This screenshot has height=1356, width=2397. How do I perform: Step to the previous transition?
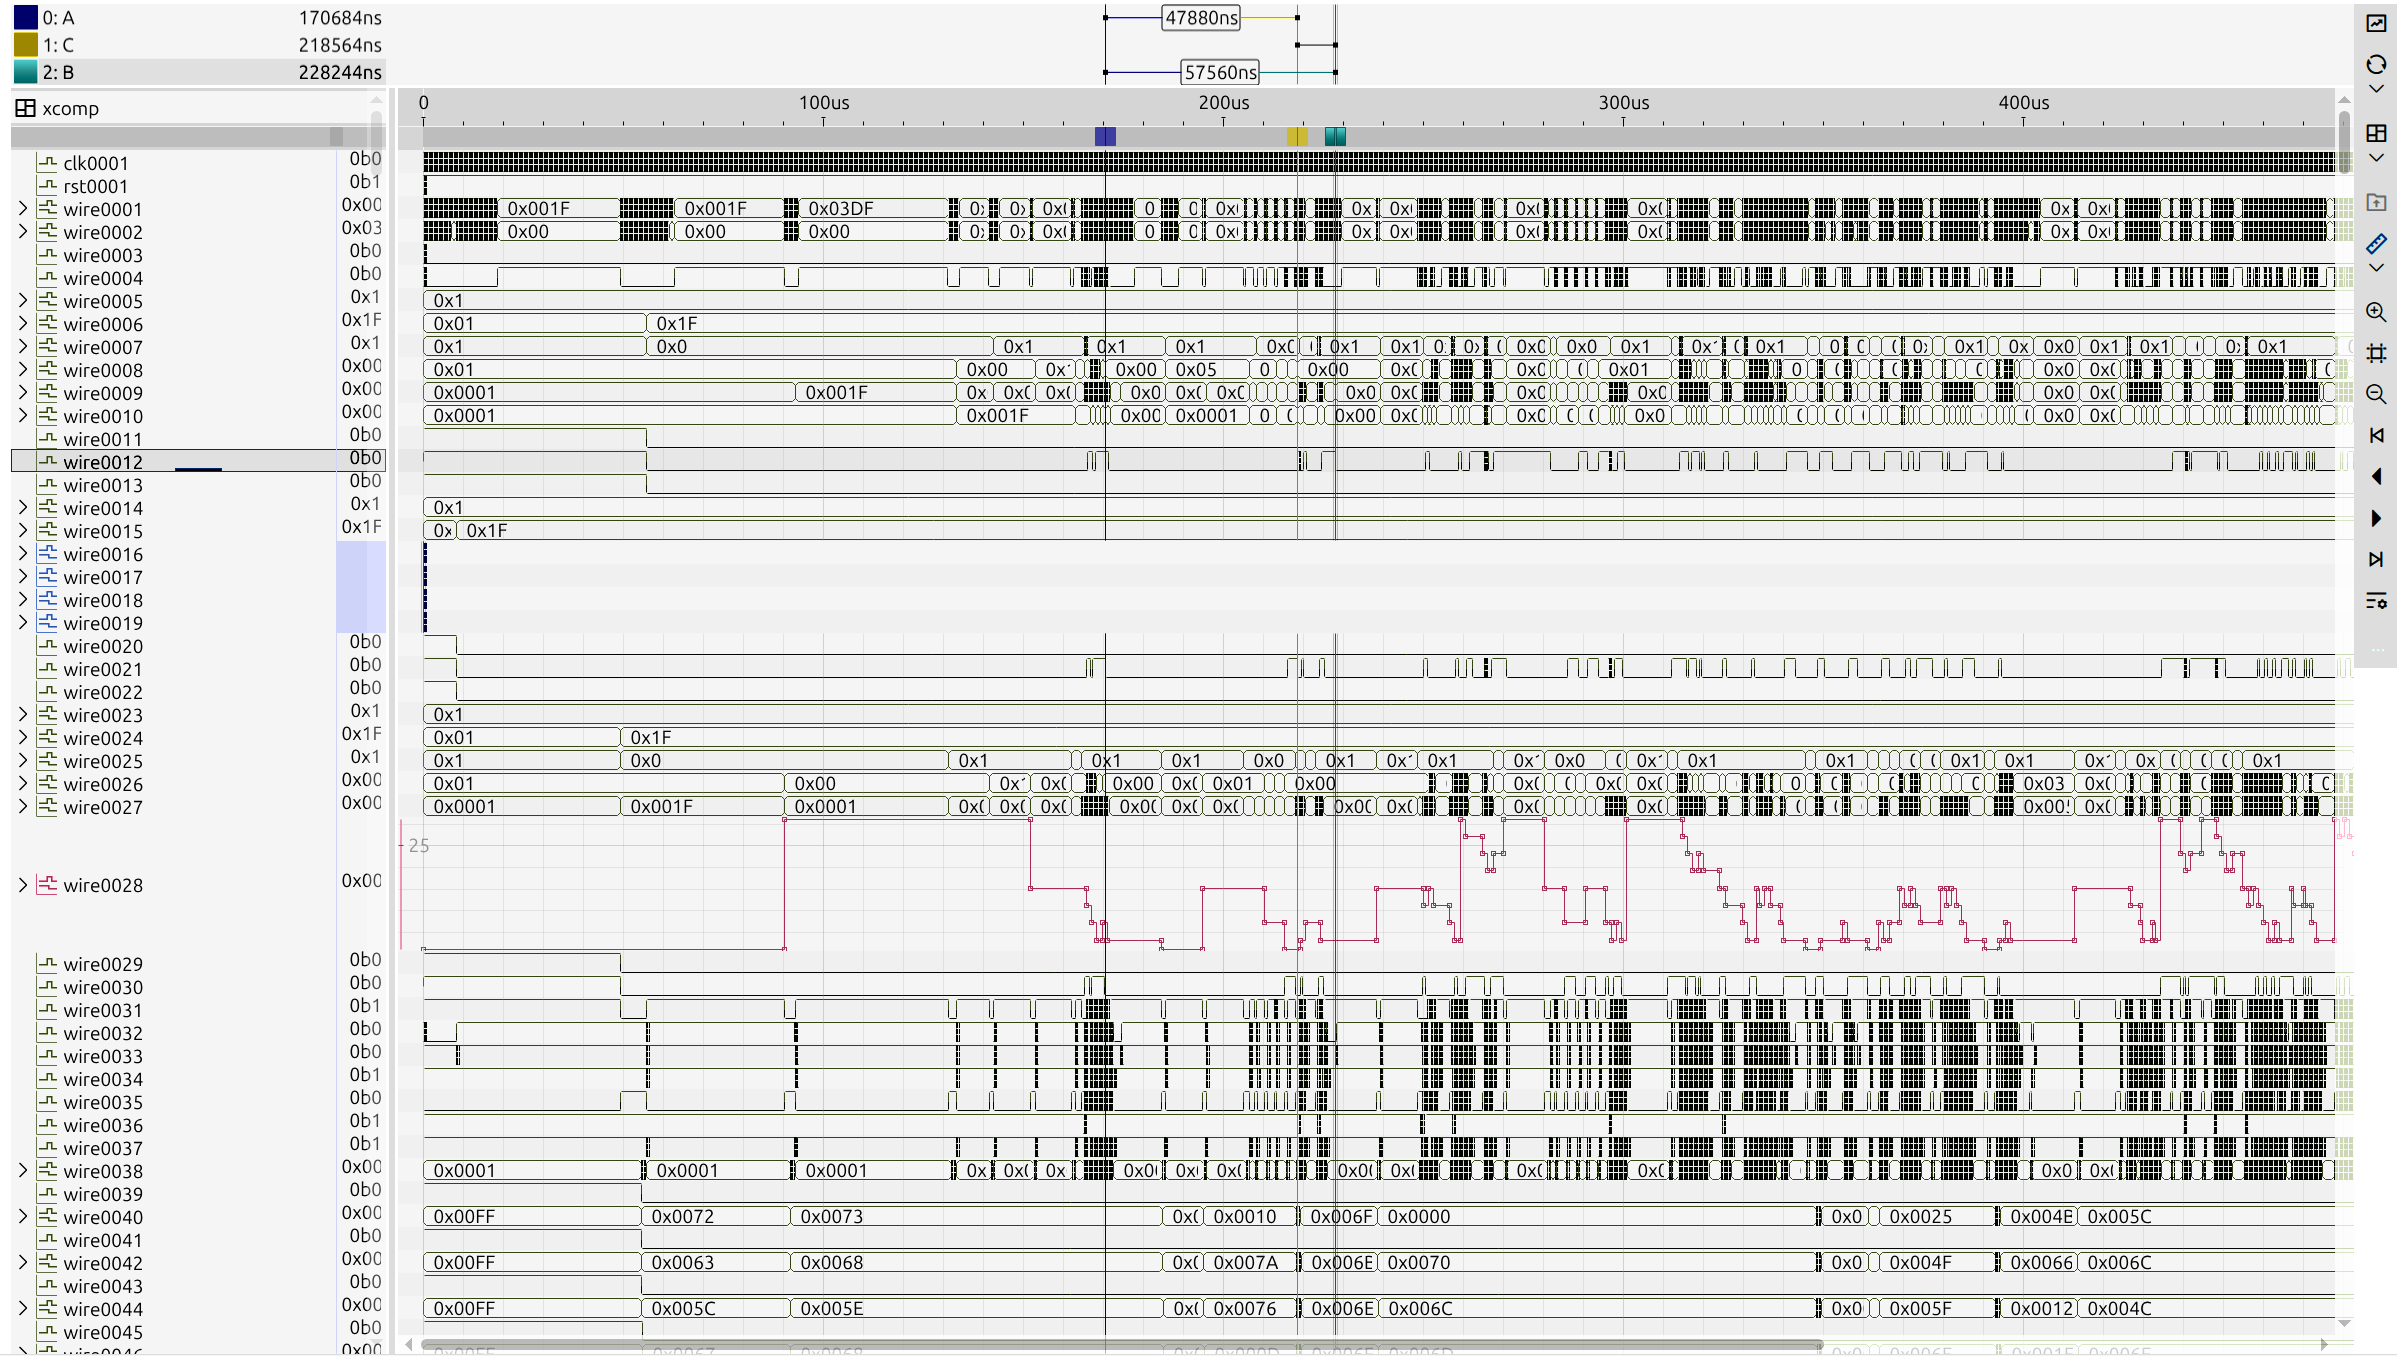tap(2376, 477)
